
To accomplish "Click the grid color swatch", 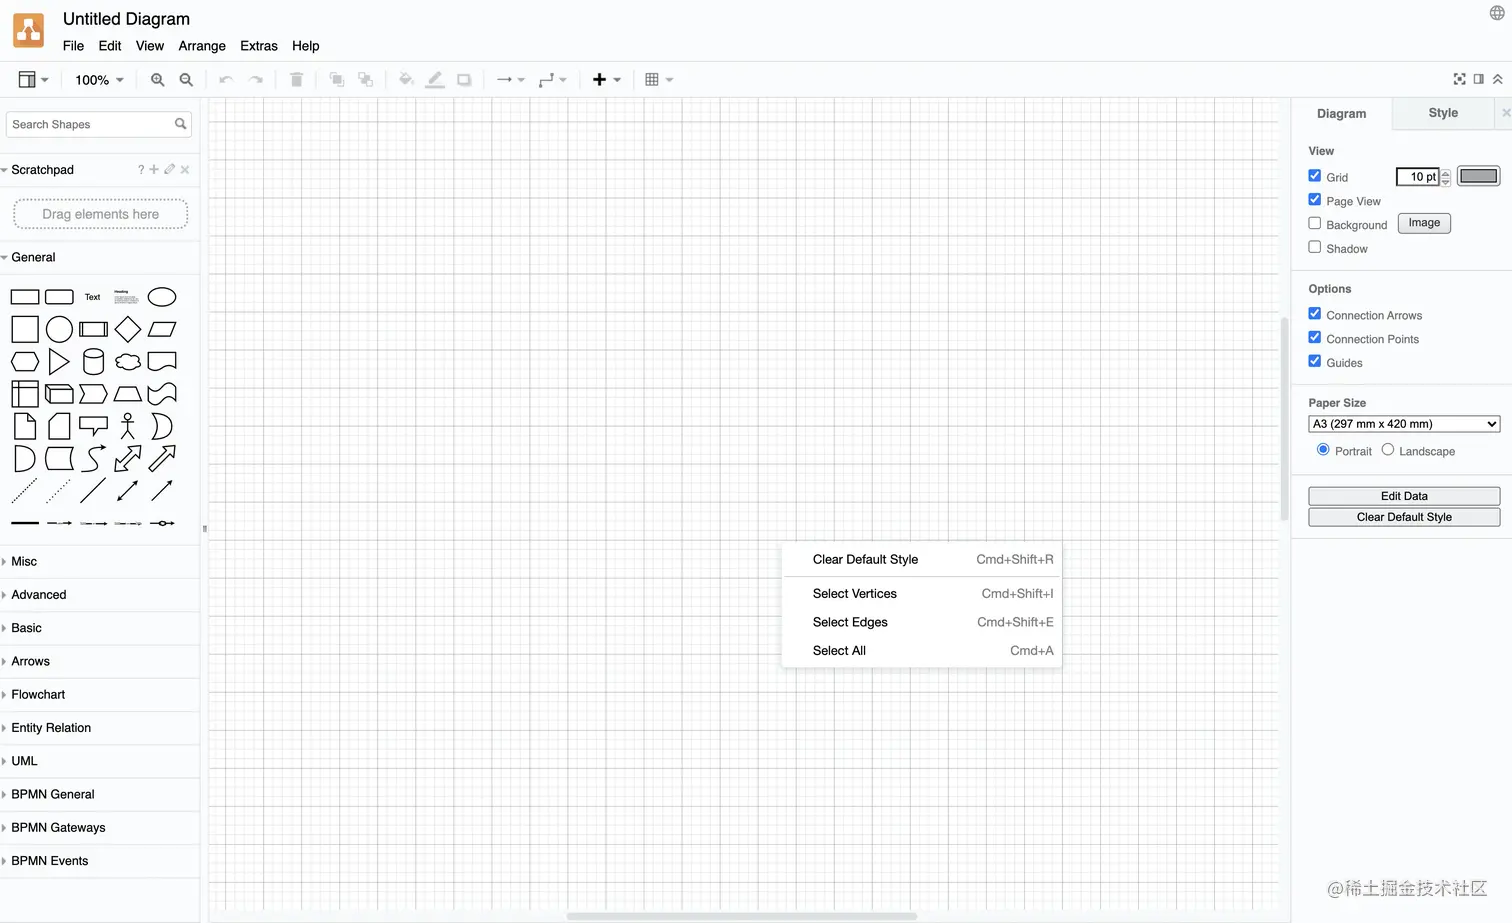I will (1478, 176).
